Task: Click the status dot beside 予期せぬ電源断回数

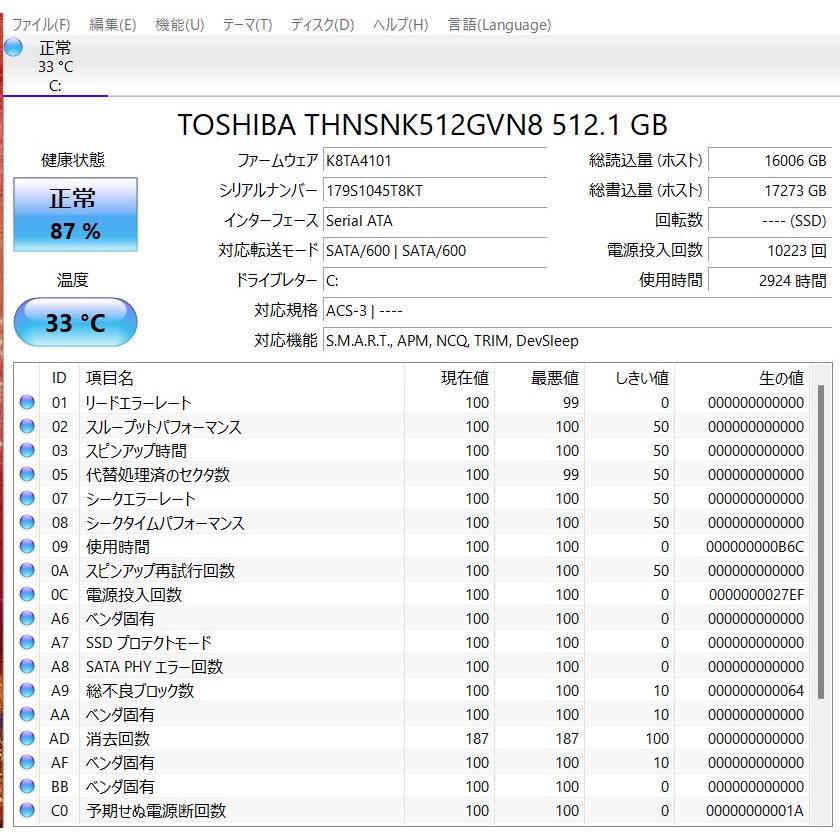Action: 28,810
